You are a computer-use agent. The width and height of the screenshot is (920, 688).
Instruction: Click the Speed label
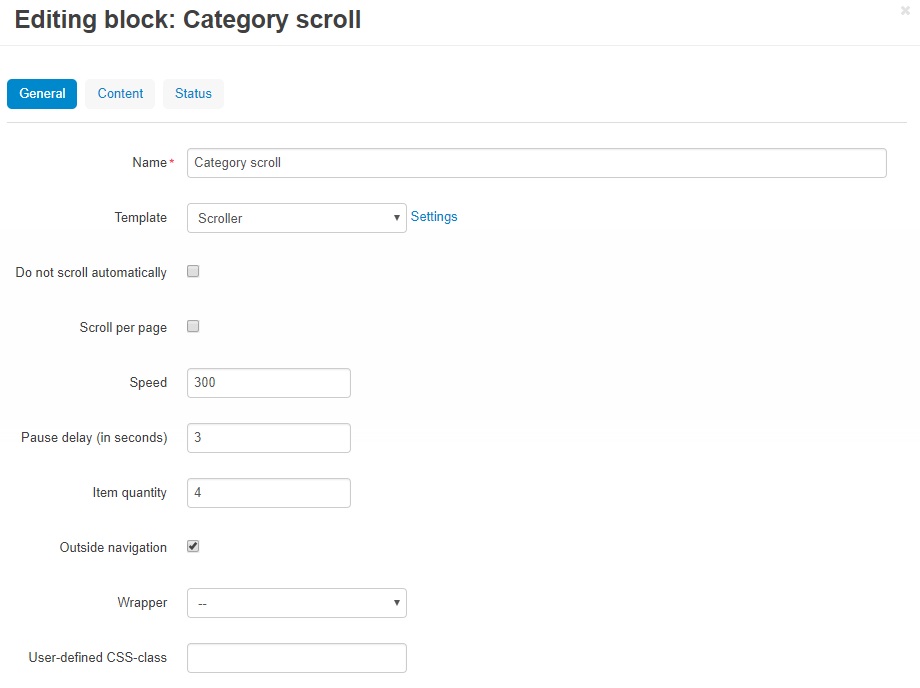coord(148,383)
